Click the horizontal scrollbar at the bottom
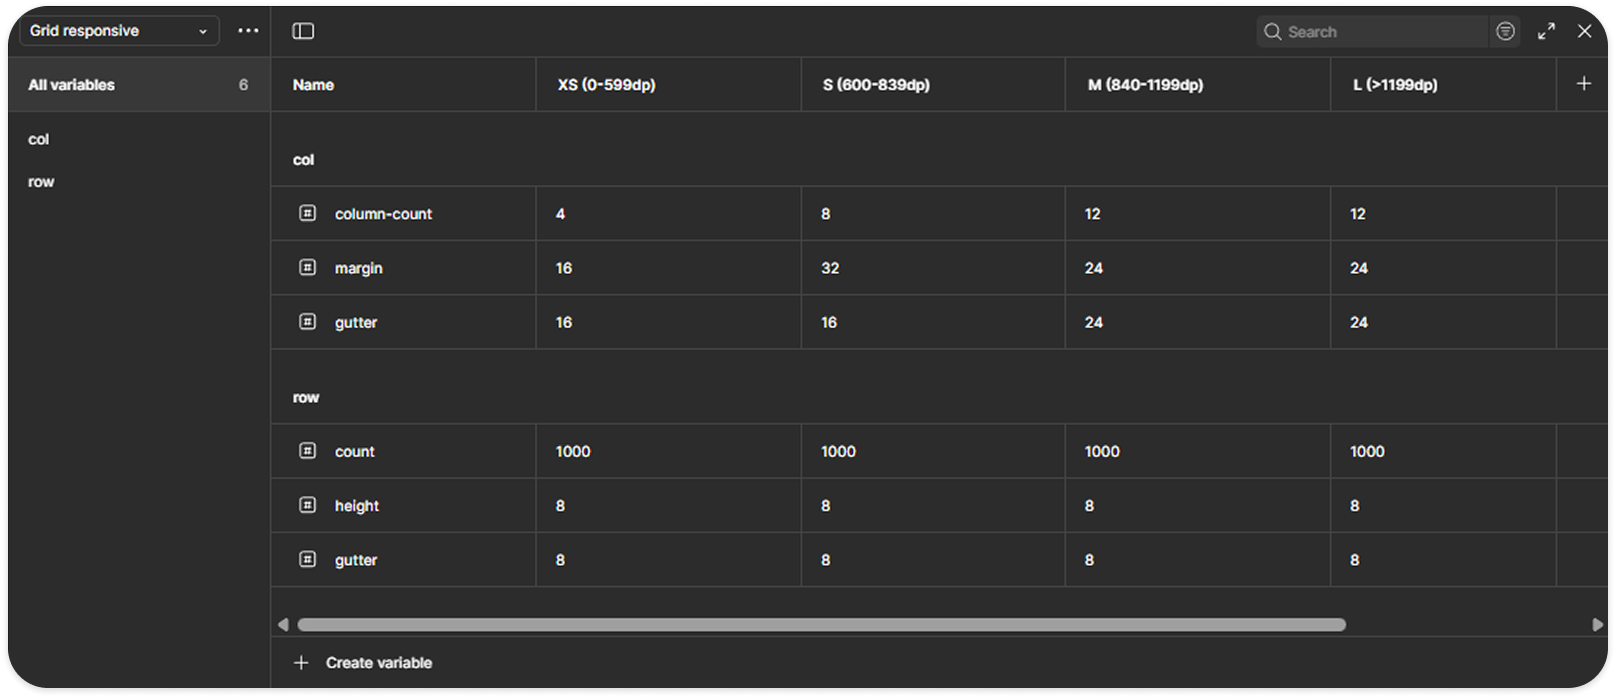This screenshot has width=1616, height=698. [820, 624]
